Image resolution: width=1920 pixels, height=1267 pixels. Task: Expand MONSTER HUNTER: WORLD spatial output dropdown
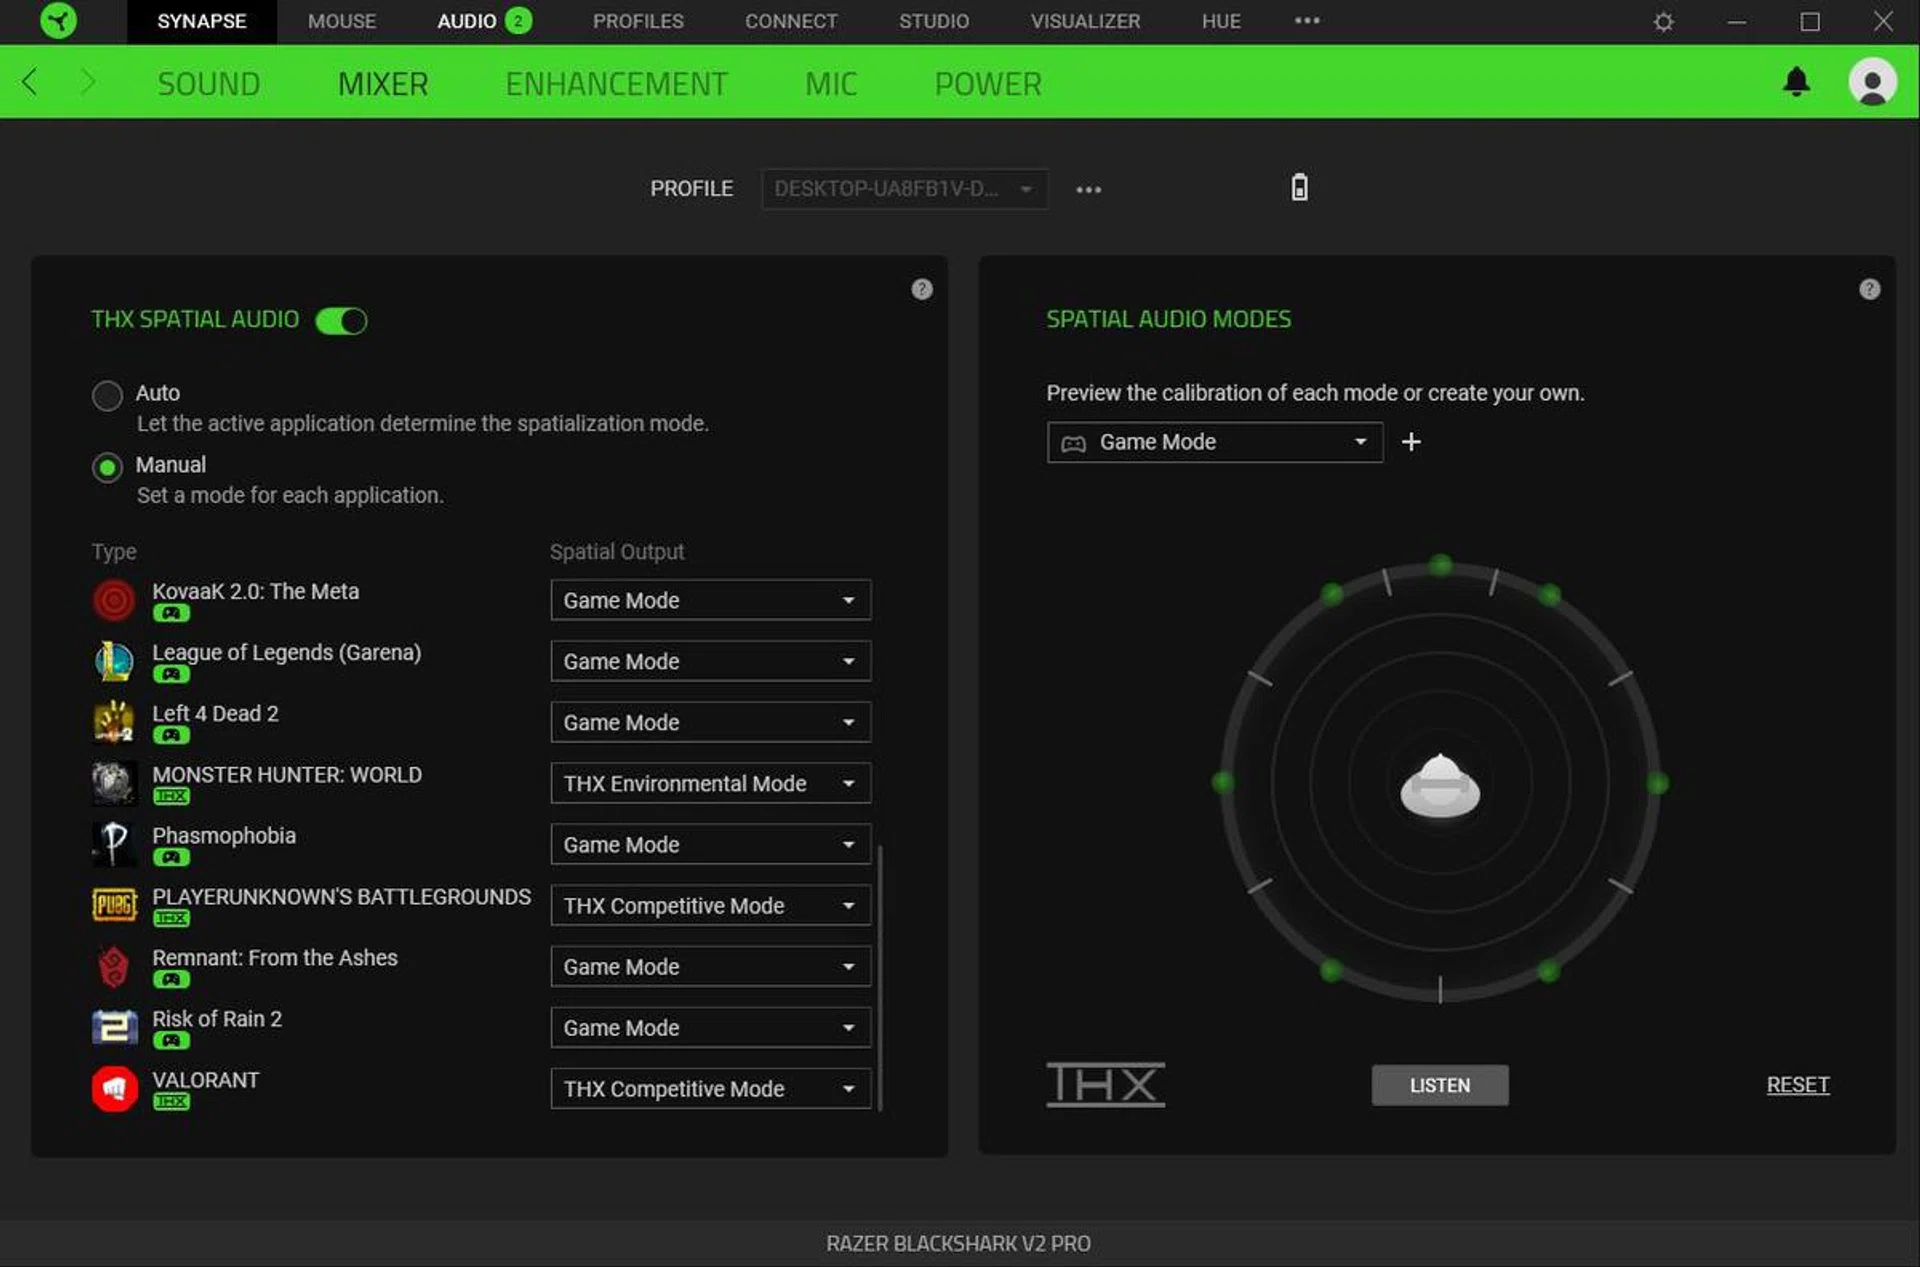click(710, 784)
